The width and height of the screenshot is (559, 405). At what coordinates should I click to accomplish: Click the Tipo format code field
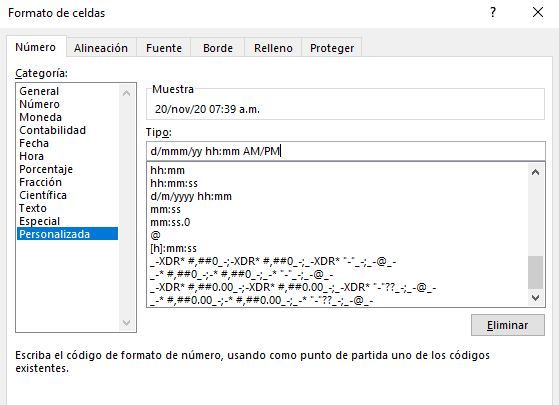(x=345, y=151)
